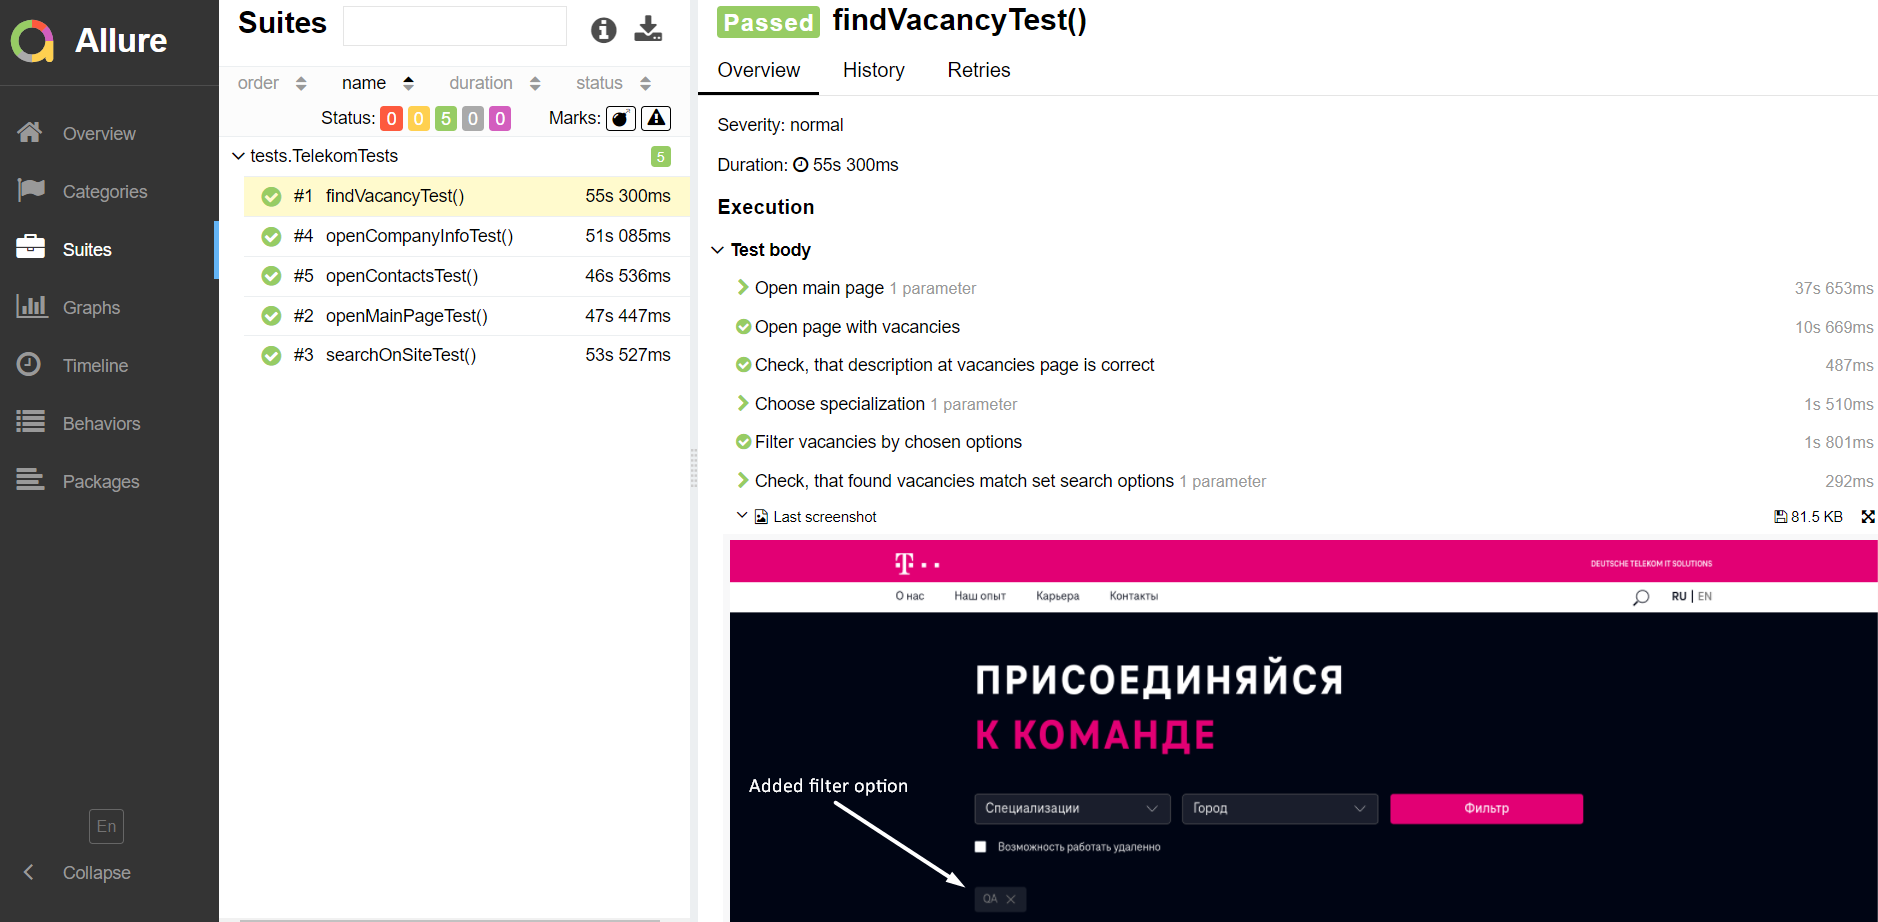Toggle new-failed warning mark filter
Viewport: 1878px width, 922px height.
(656, 118)
